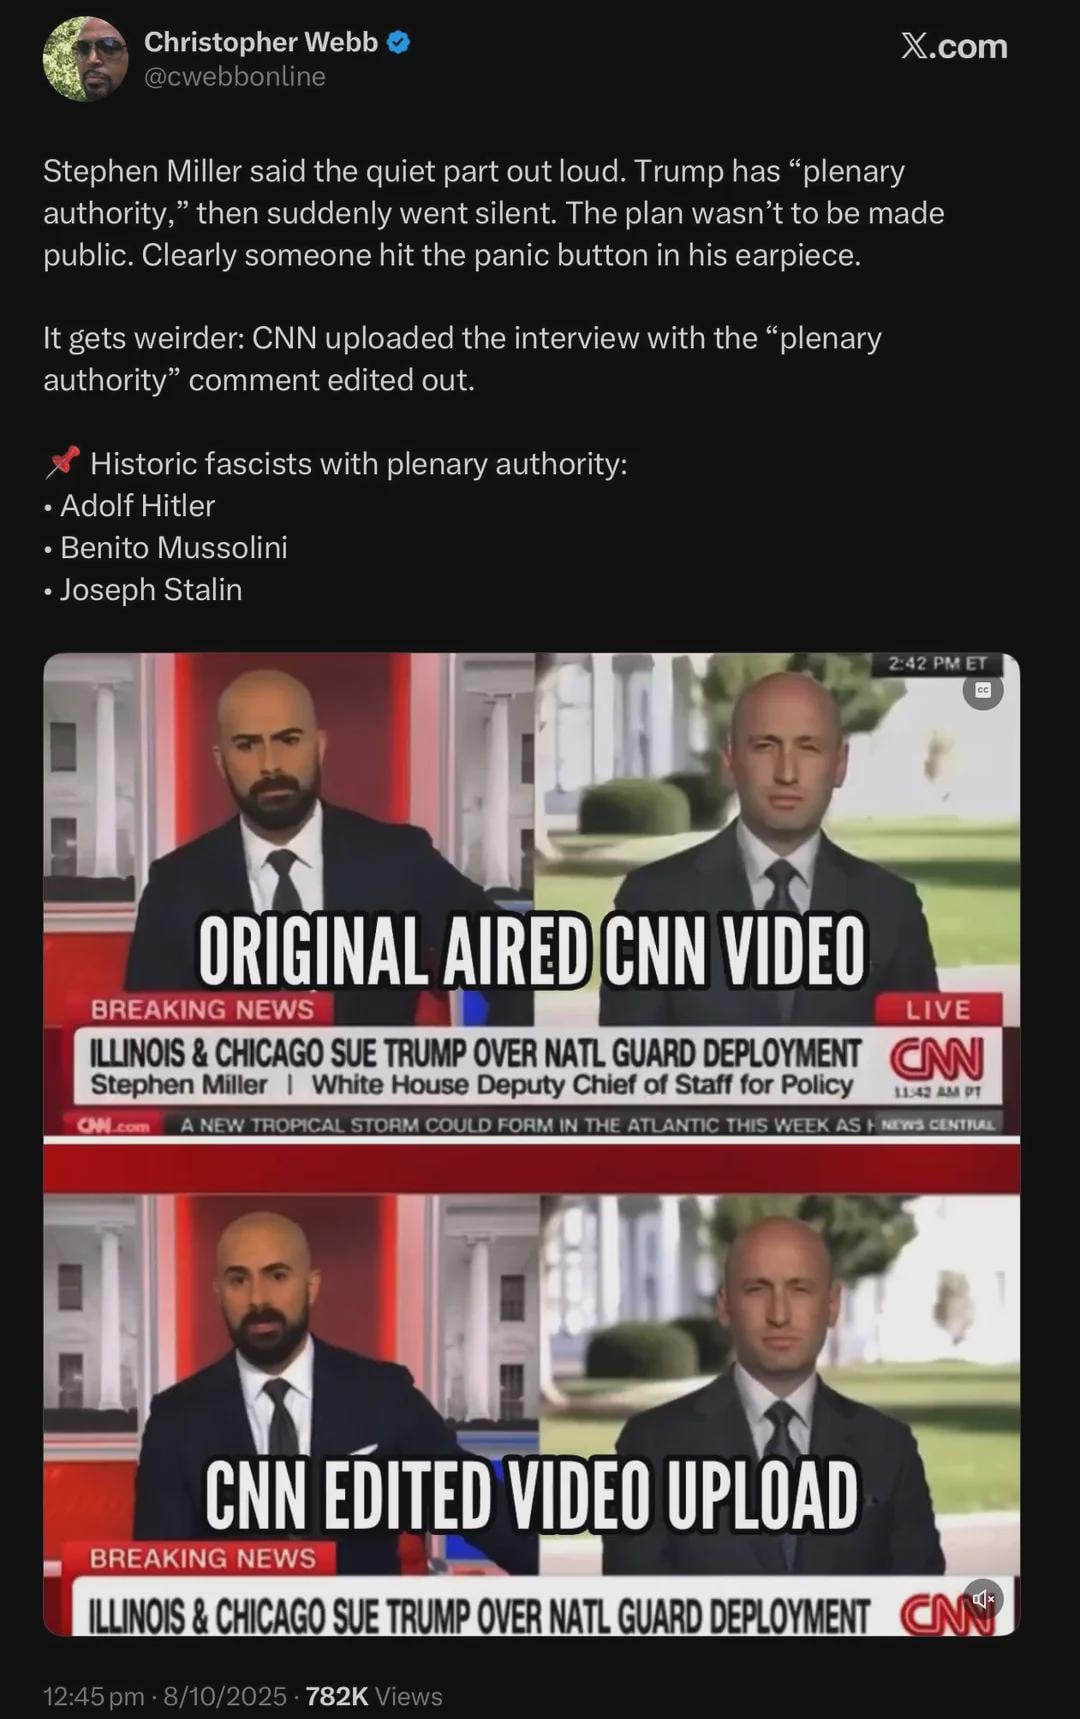The width and height of the screenshot is (1080, 1719).
Task: Toggle closed captions on the video
Action: click(983, 691)
